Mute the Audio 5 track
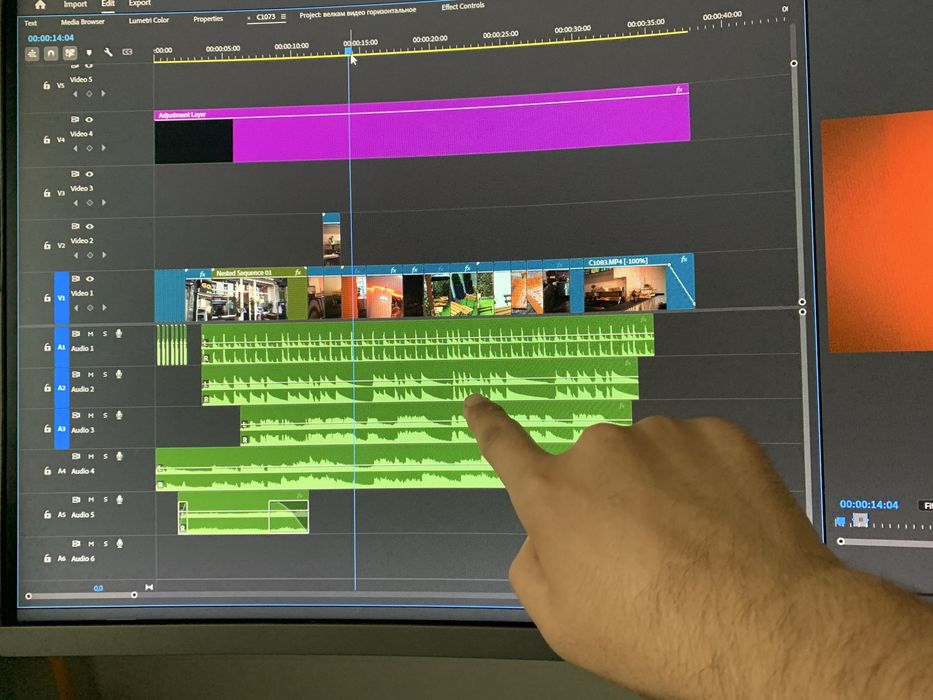The image size is (933, 700). coord(91,500)
